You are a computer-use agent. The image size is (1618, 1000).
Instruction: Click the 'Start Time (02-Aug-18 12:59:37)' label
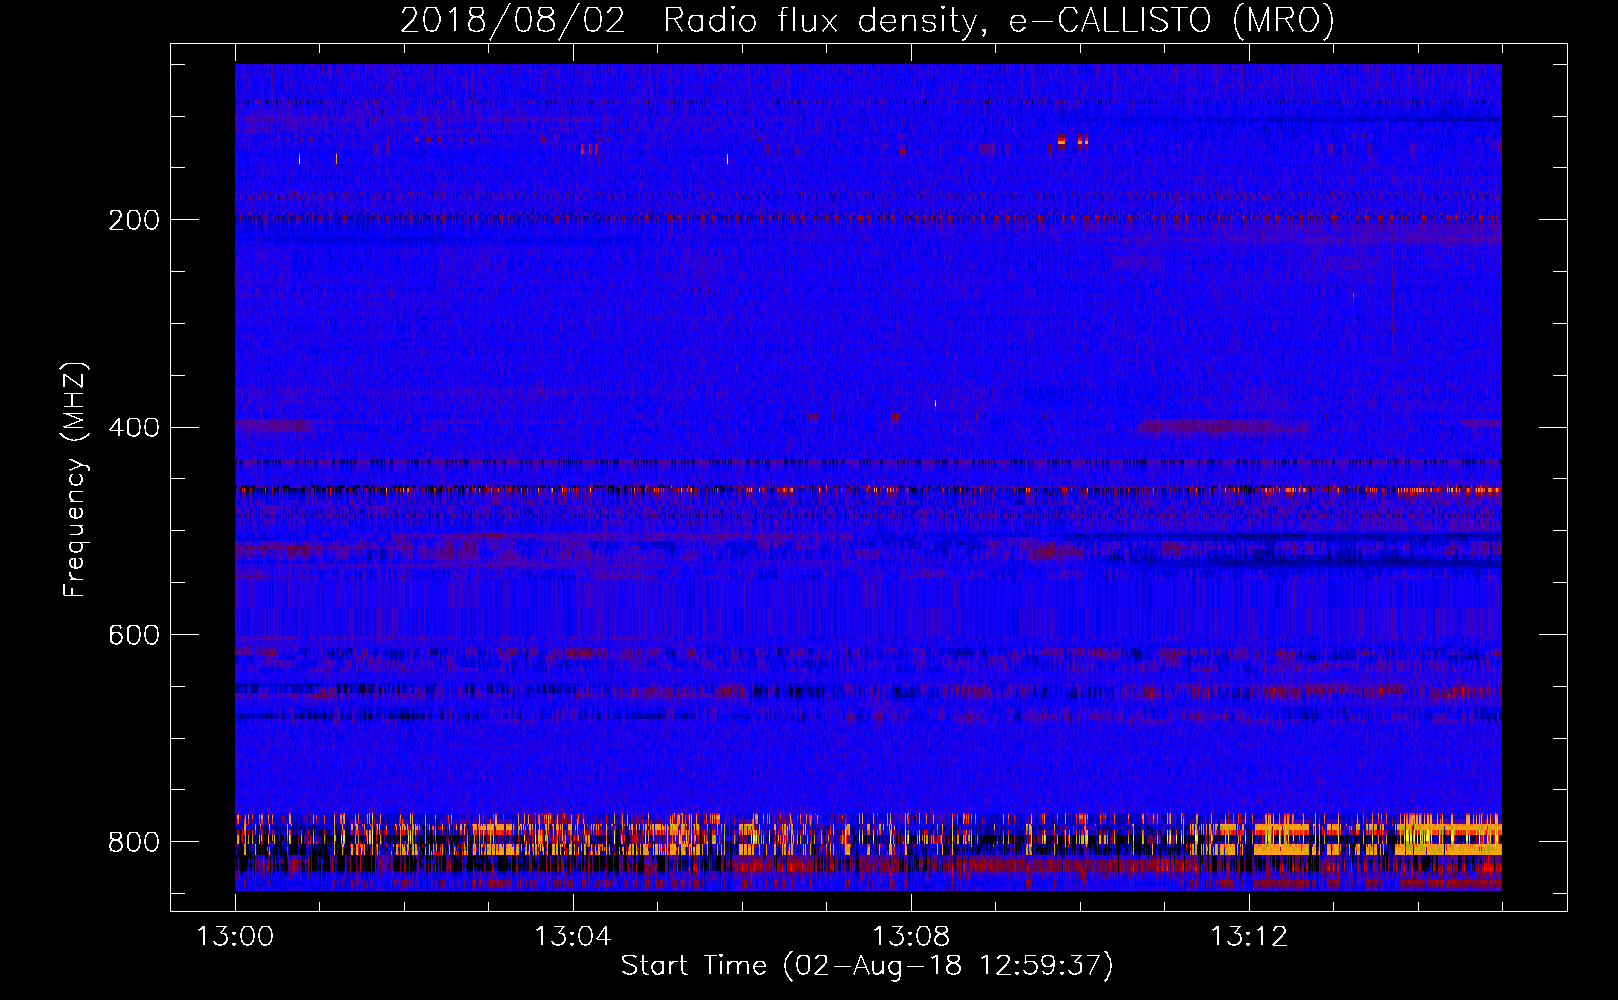[866, 966]
